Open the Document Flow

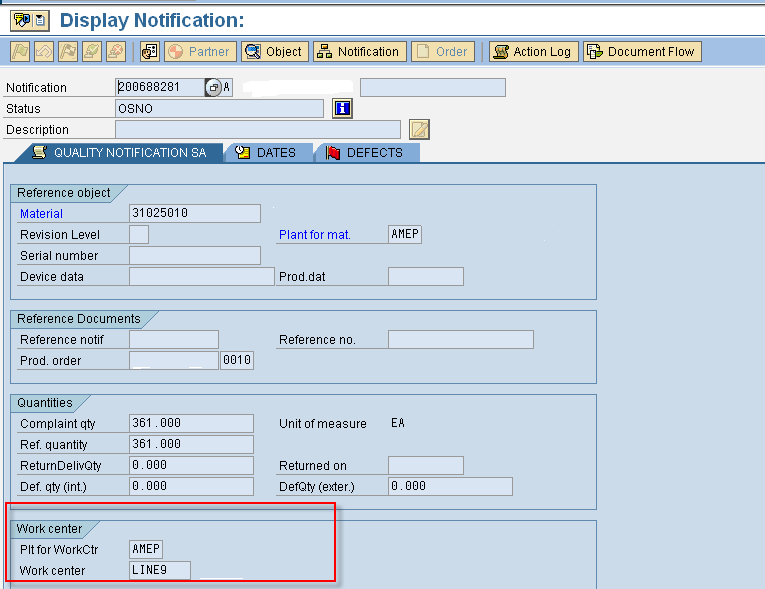tap(642, 51)
